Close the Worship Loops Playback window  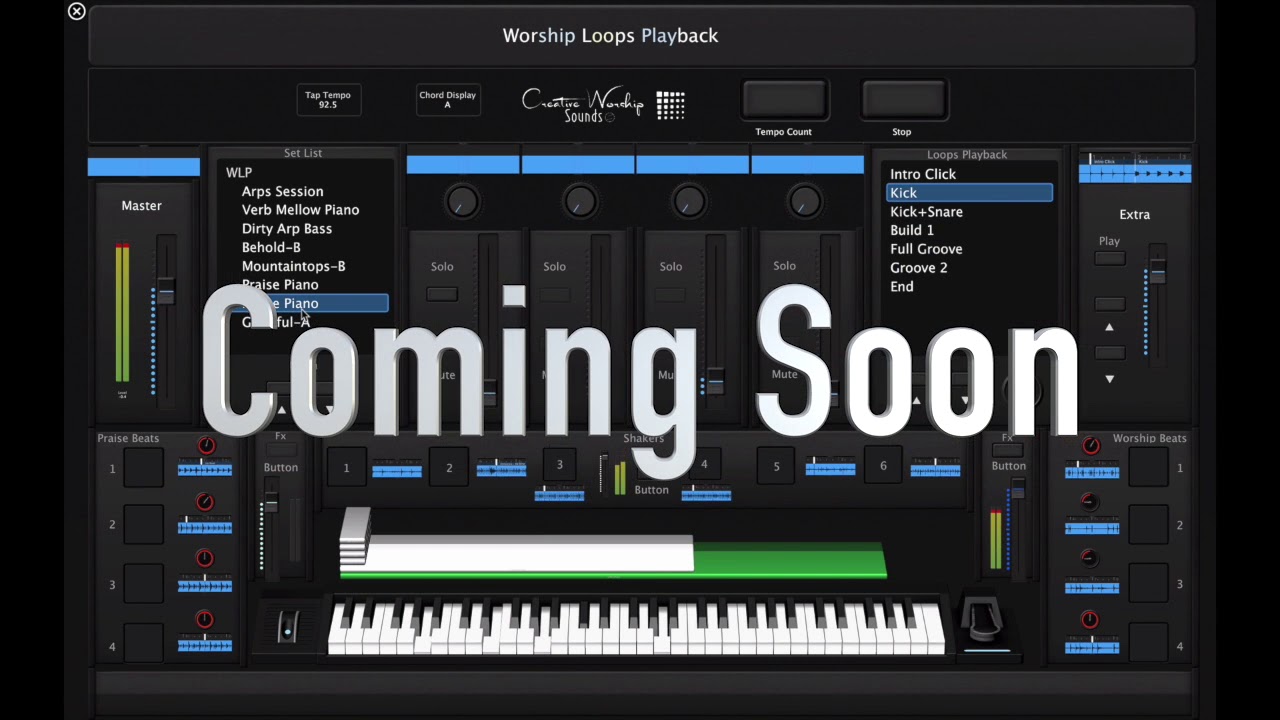pyautogui.click(x=76, y=12)
